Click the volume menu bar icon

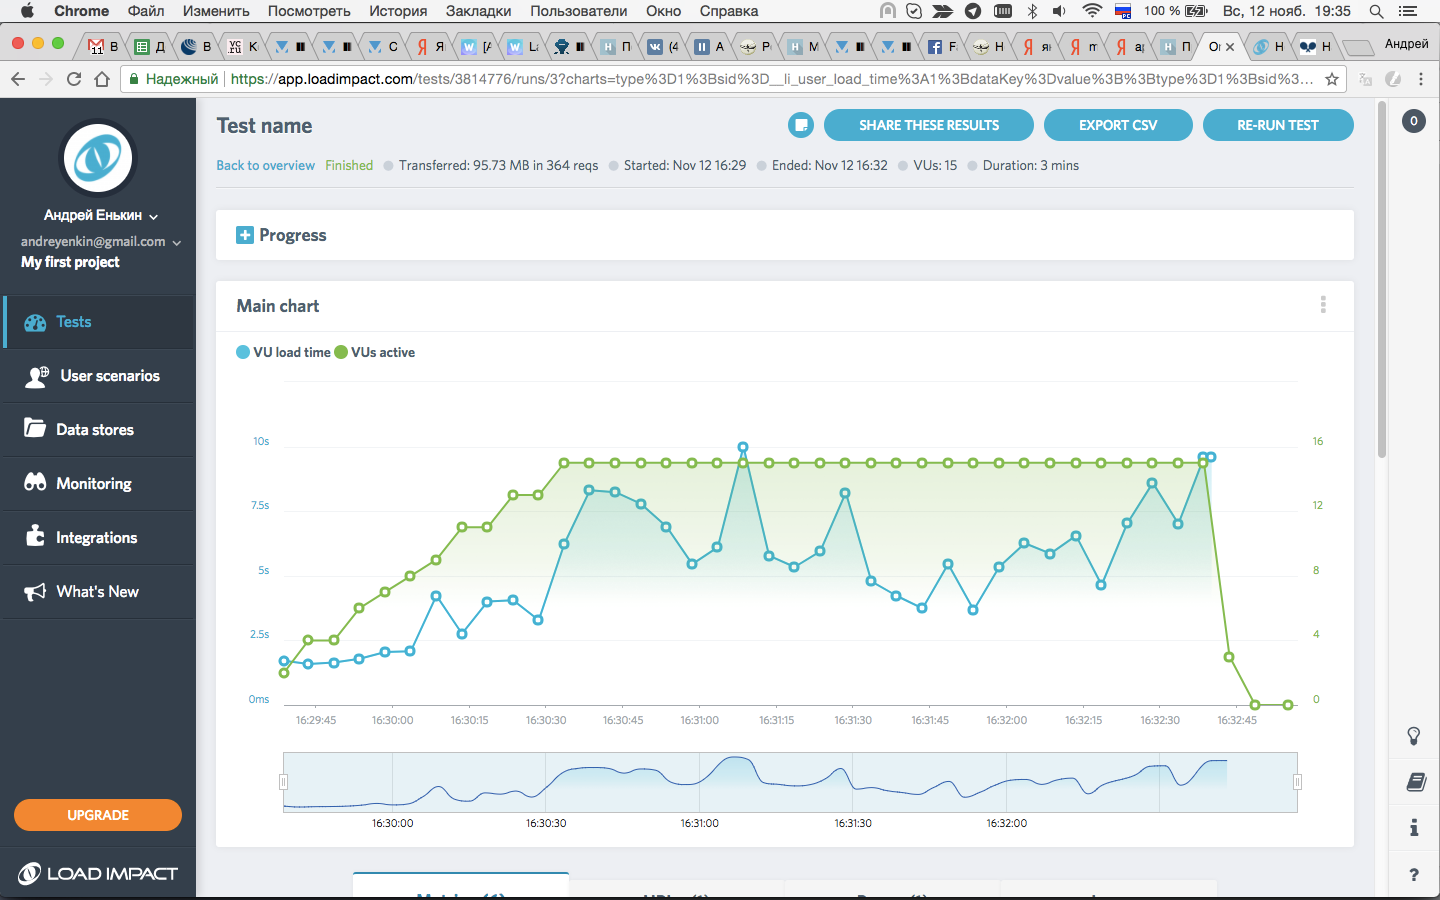pyautogui.click(x=1060, y=11)
